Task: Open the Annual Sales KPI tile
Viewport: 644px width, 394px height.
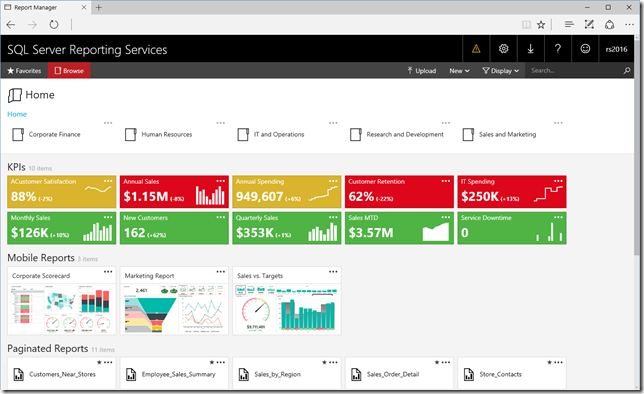Action: pos(174,192)
